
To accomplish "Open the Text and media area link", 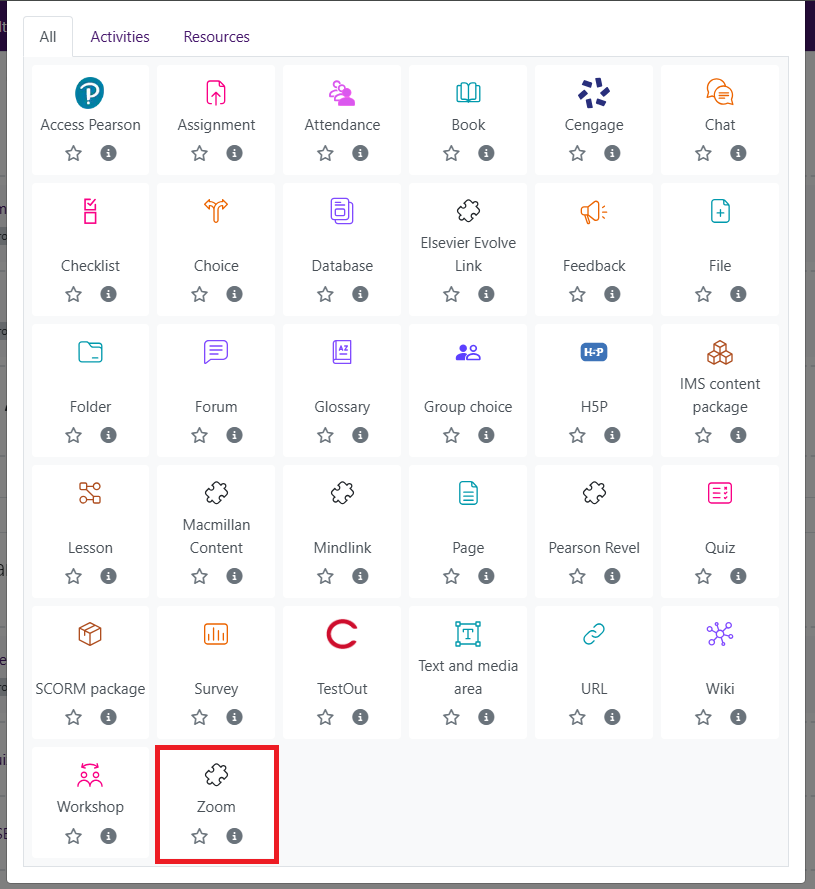I will pyautogui.click(x=468, y=677).
